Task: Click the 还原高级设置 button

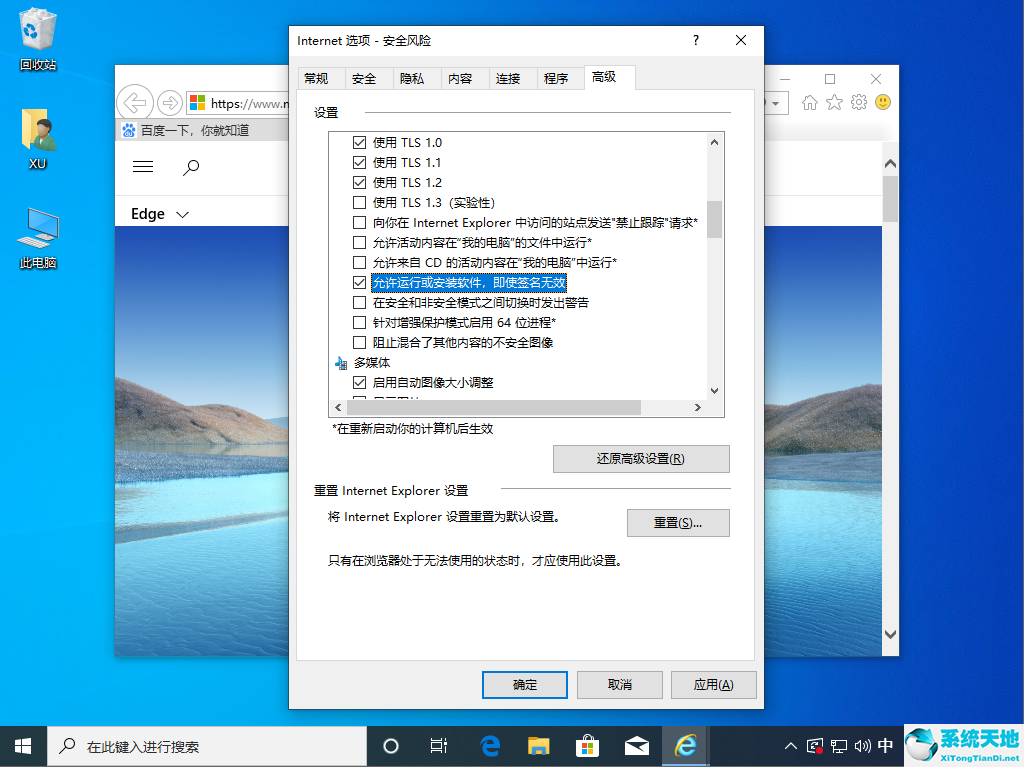Action: [641, 458]
